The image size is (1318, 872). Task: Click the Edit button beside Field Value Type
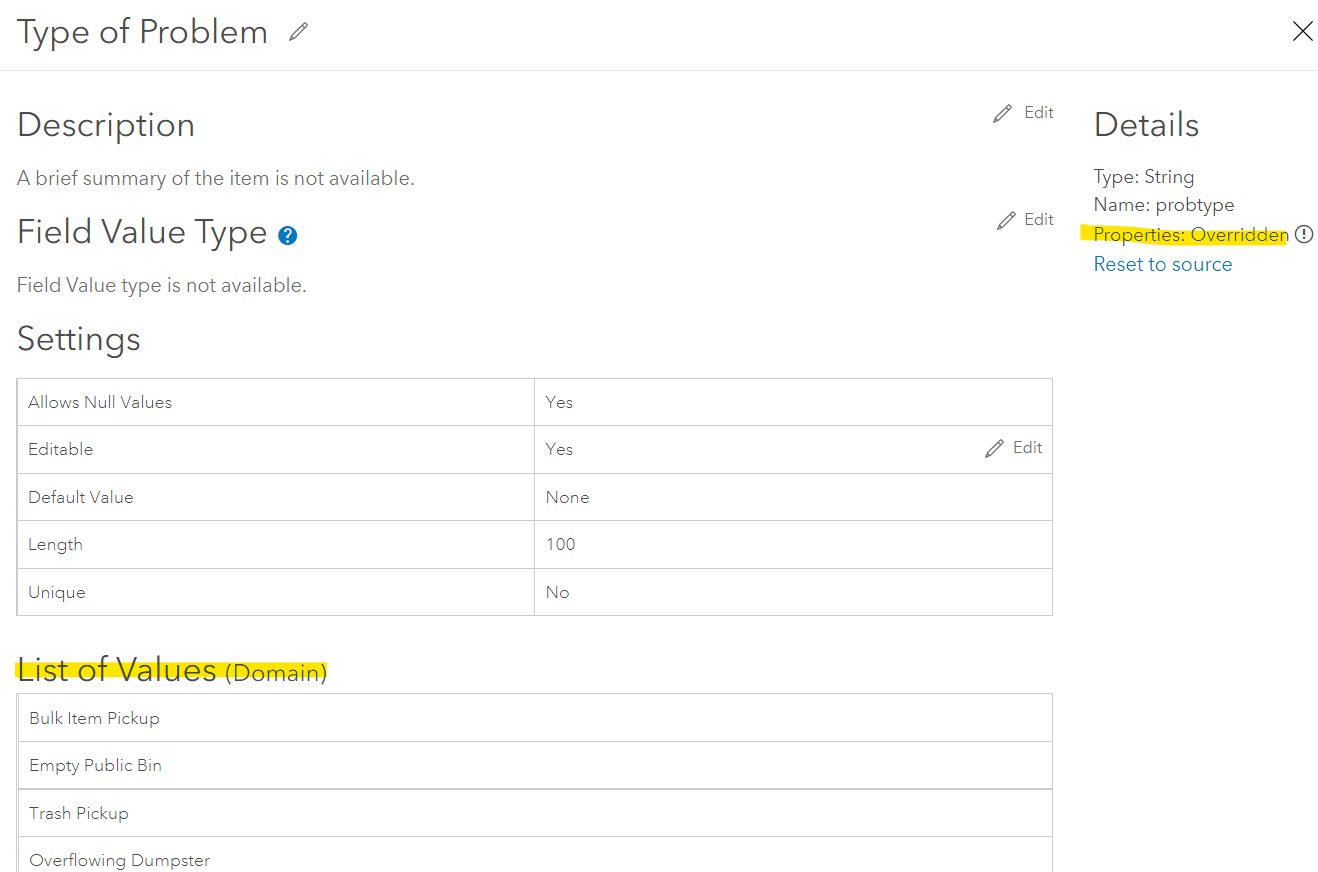tap(1038, 219)
